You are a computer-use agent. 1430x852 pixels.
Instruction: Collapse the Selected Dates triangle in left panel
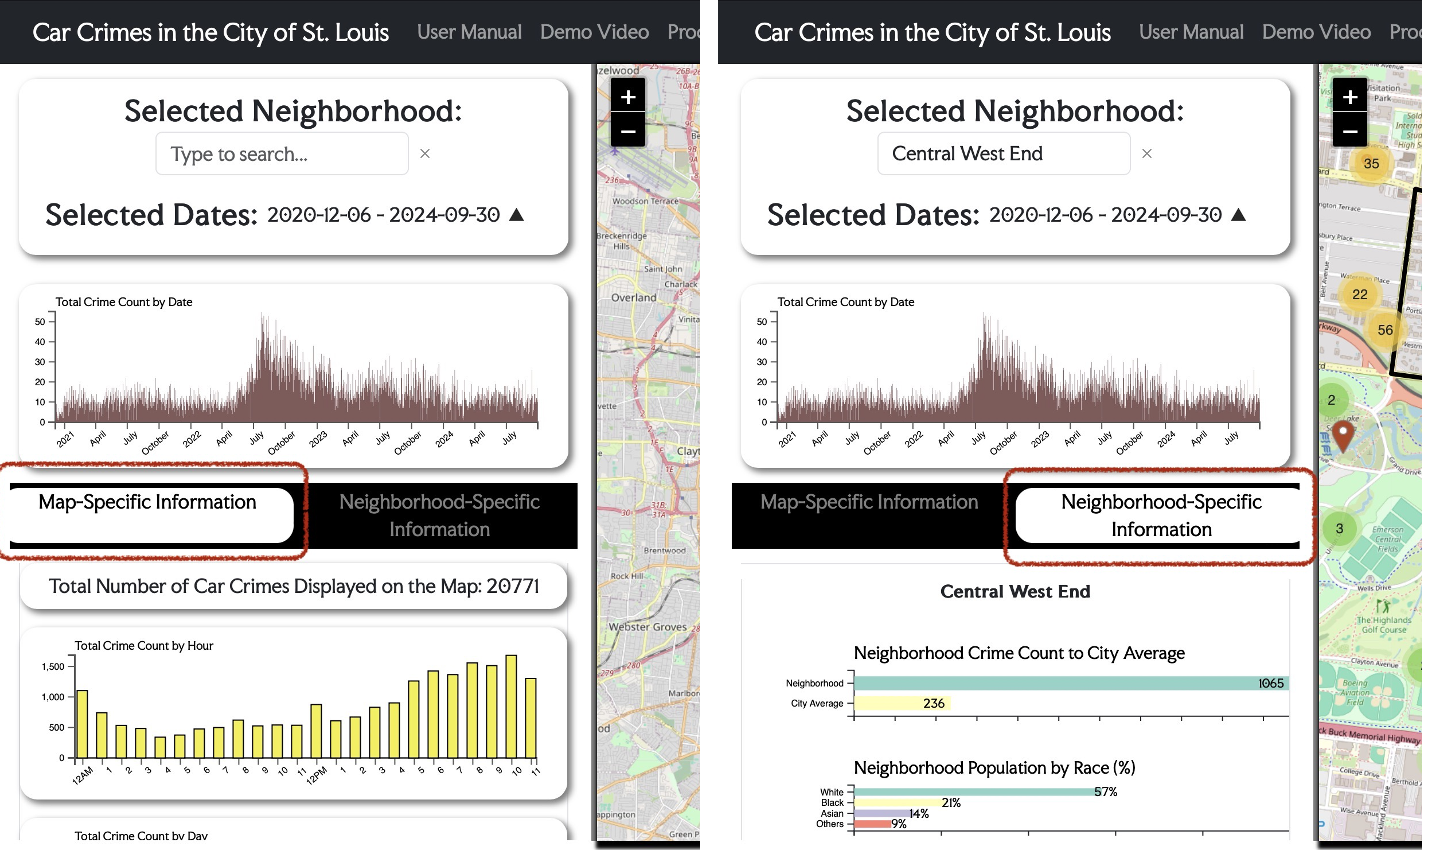[x=517, y=215]
